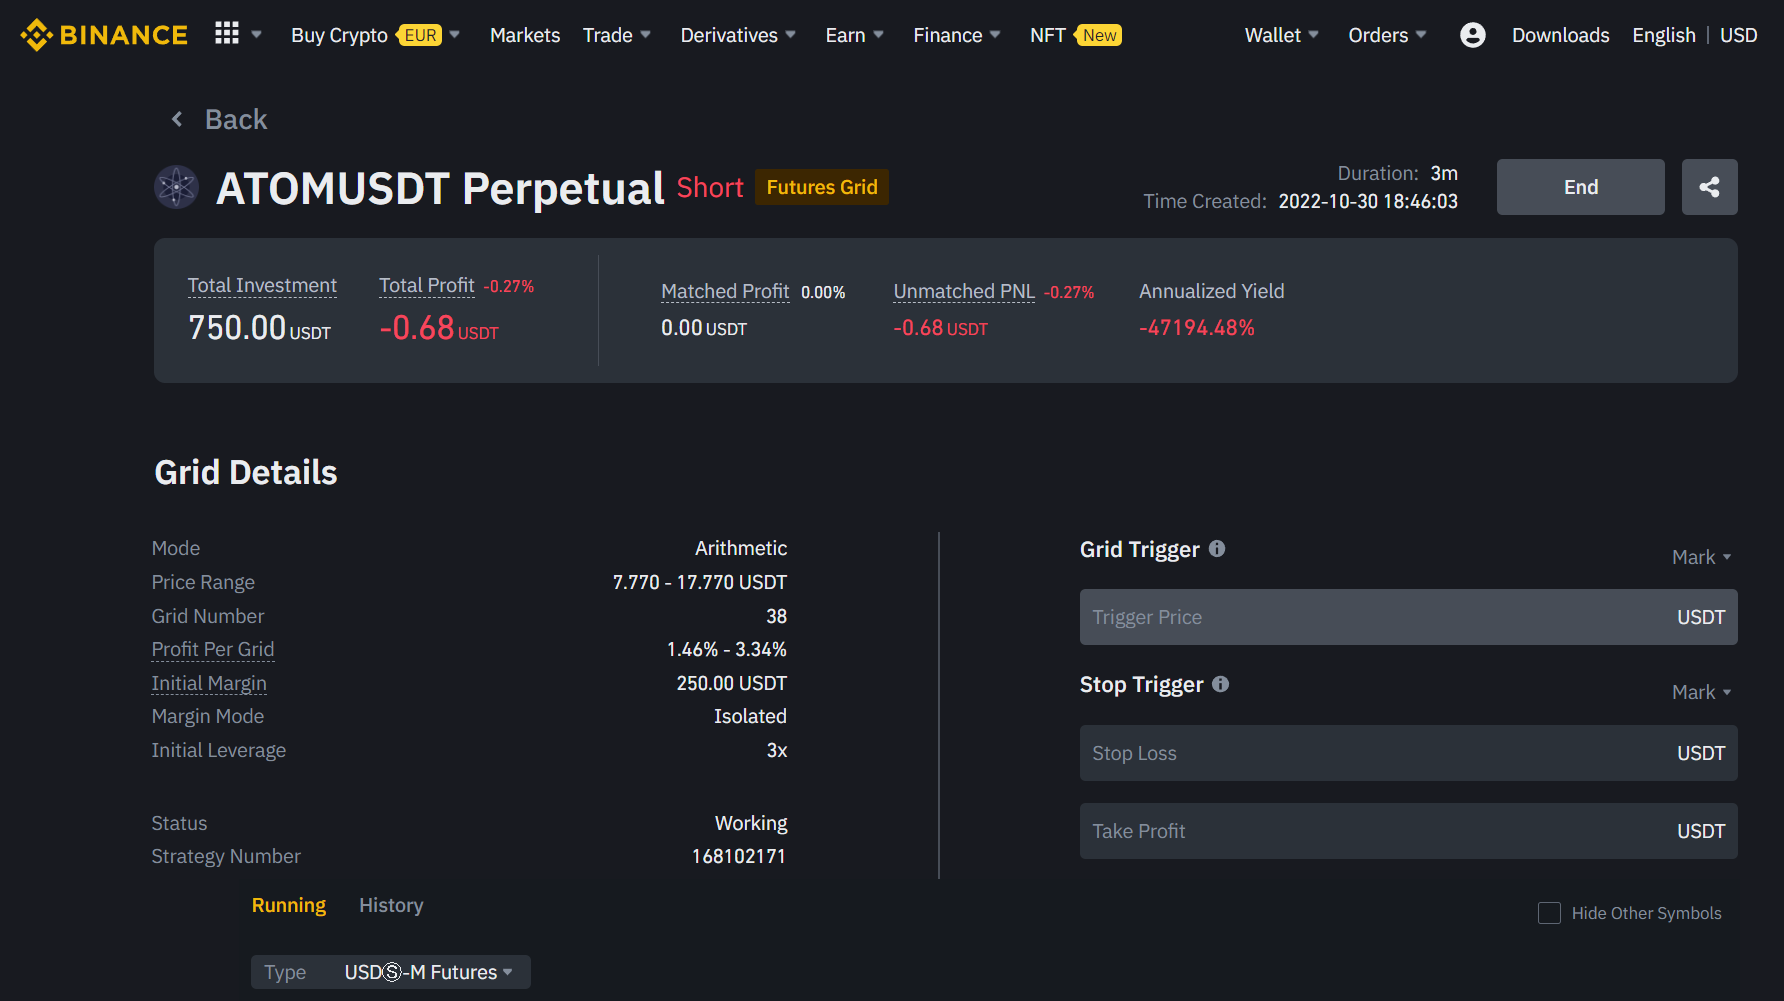The image size is (1784, 1001).
Task: Click the Initial Margin label
Action: 209,684
